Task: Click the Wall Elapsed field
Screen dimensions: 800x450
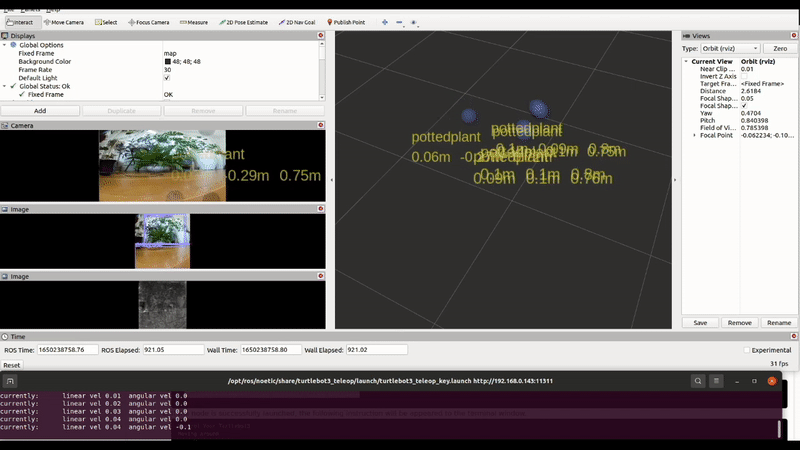Action: point(377,350)
